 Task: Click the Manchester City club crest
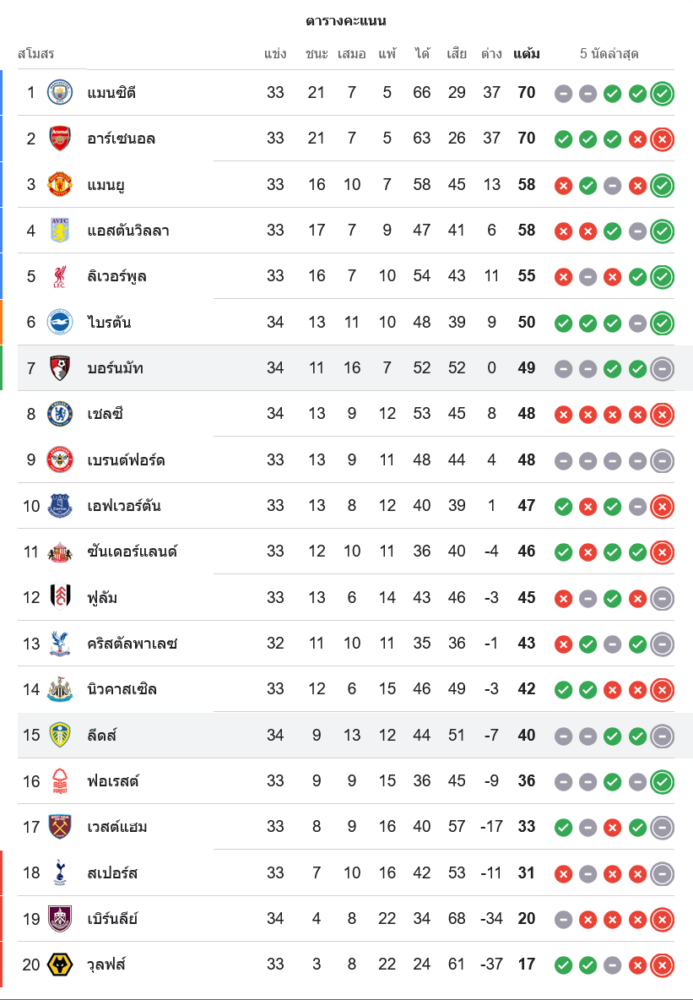[60, 93]
